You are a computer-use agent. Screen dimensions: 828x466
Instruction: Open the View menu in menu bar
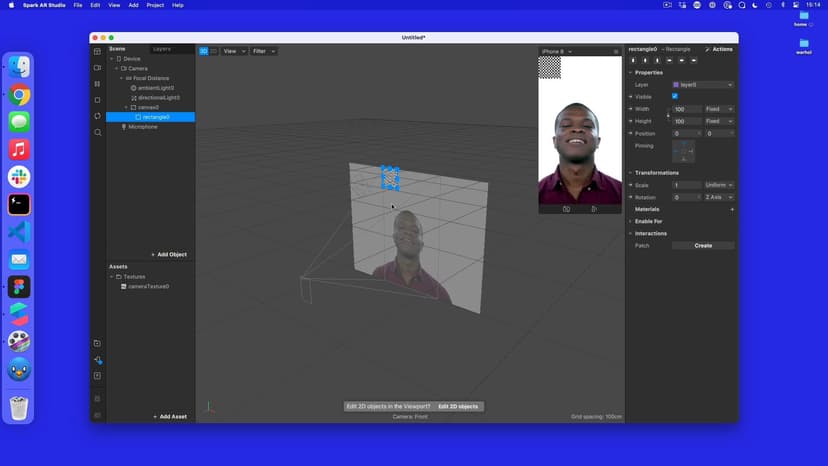click(x=114, y=5)
